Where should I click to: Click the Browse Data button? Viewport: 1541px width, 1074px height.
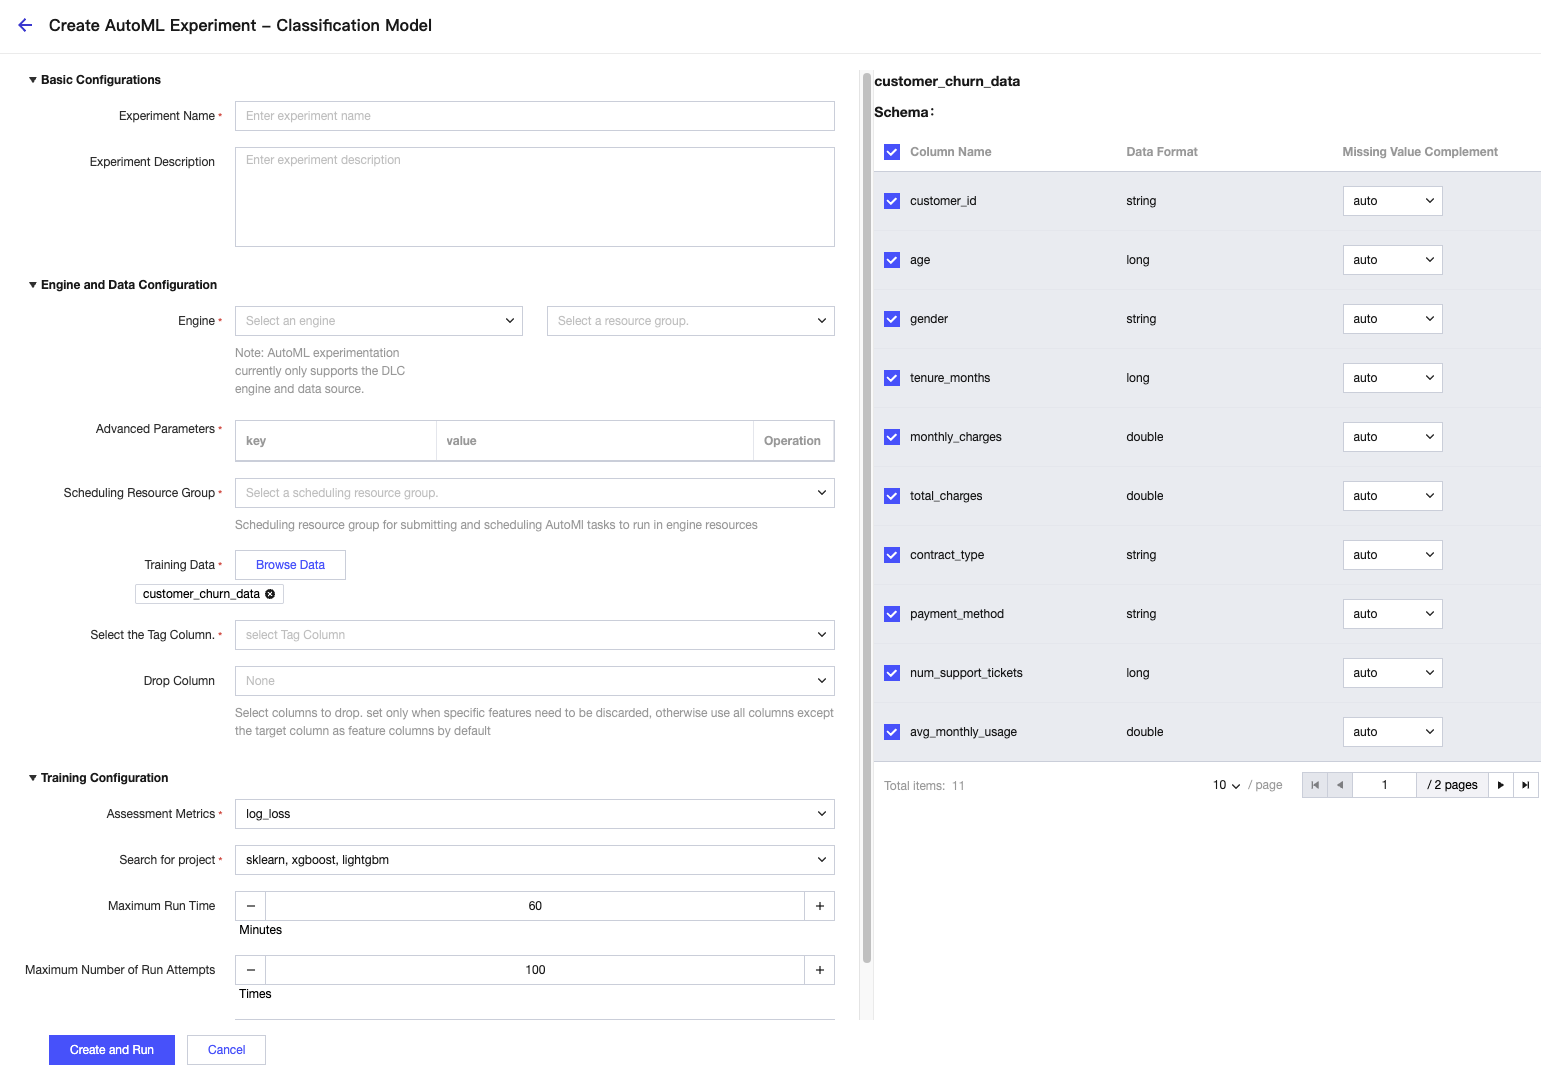click(290, 565)
